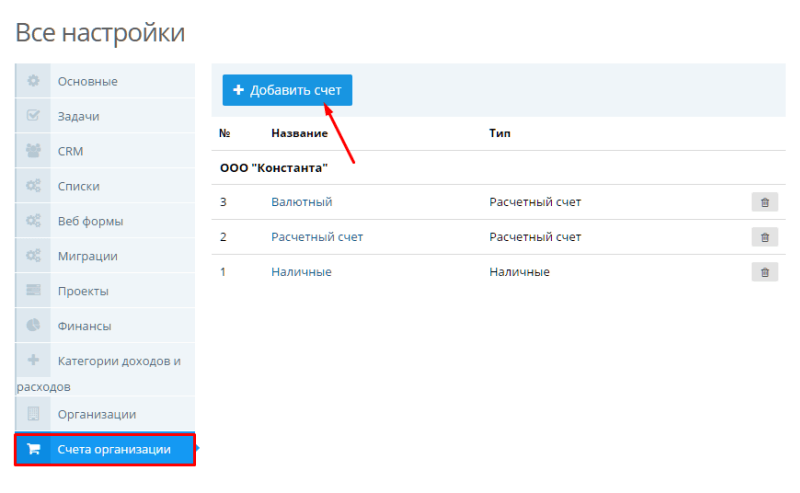Click the gear icon beside Основные
Screen dimensions: 800x493
pos(33,81)
